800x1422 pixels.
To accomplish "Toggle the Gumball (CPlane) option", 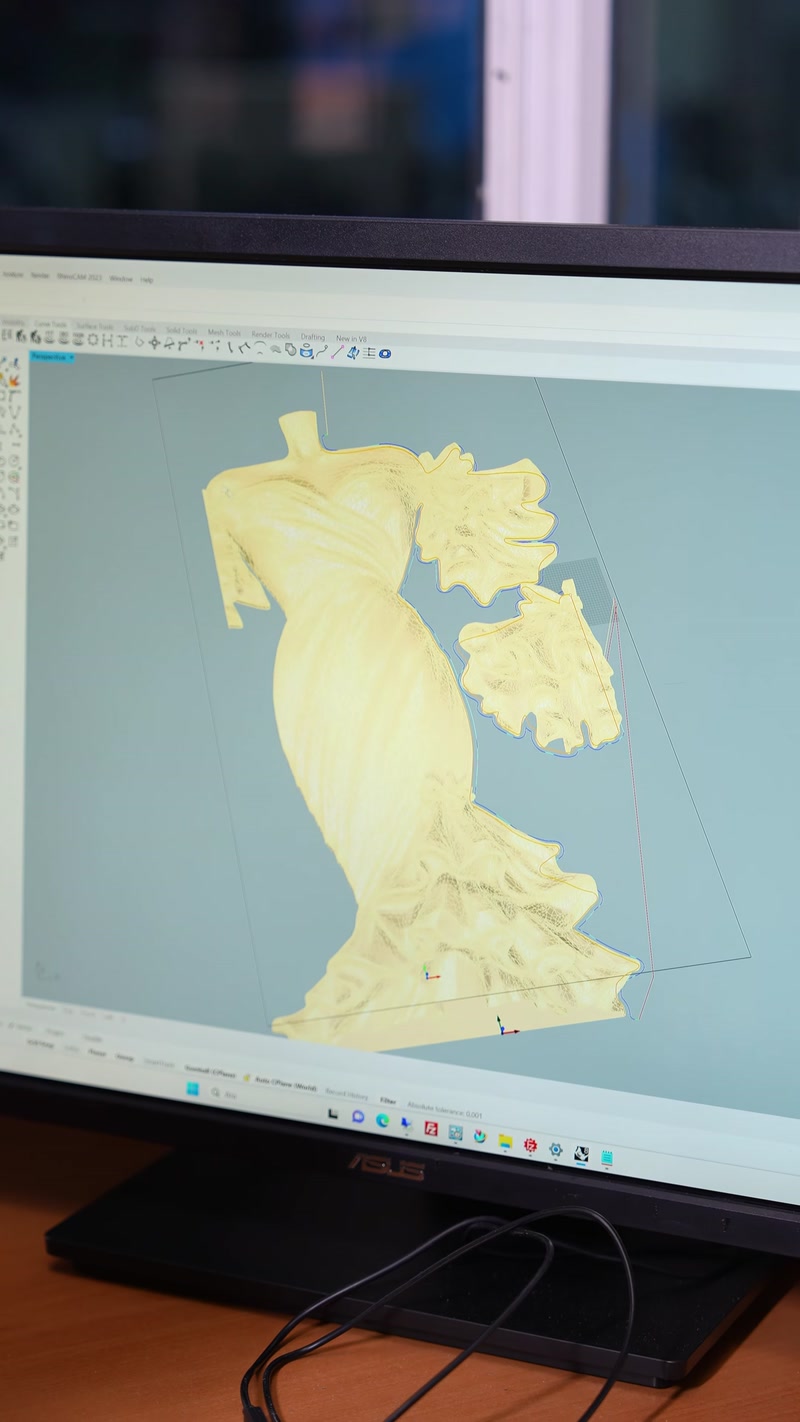I will tap(210, 1073).
